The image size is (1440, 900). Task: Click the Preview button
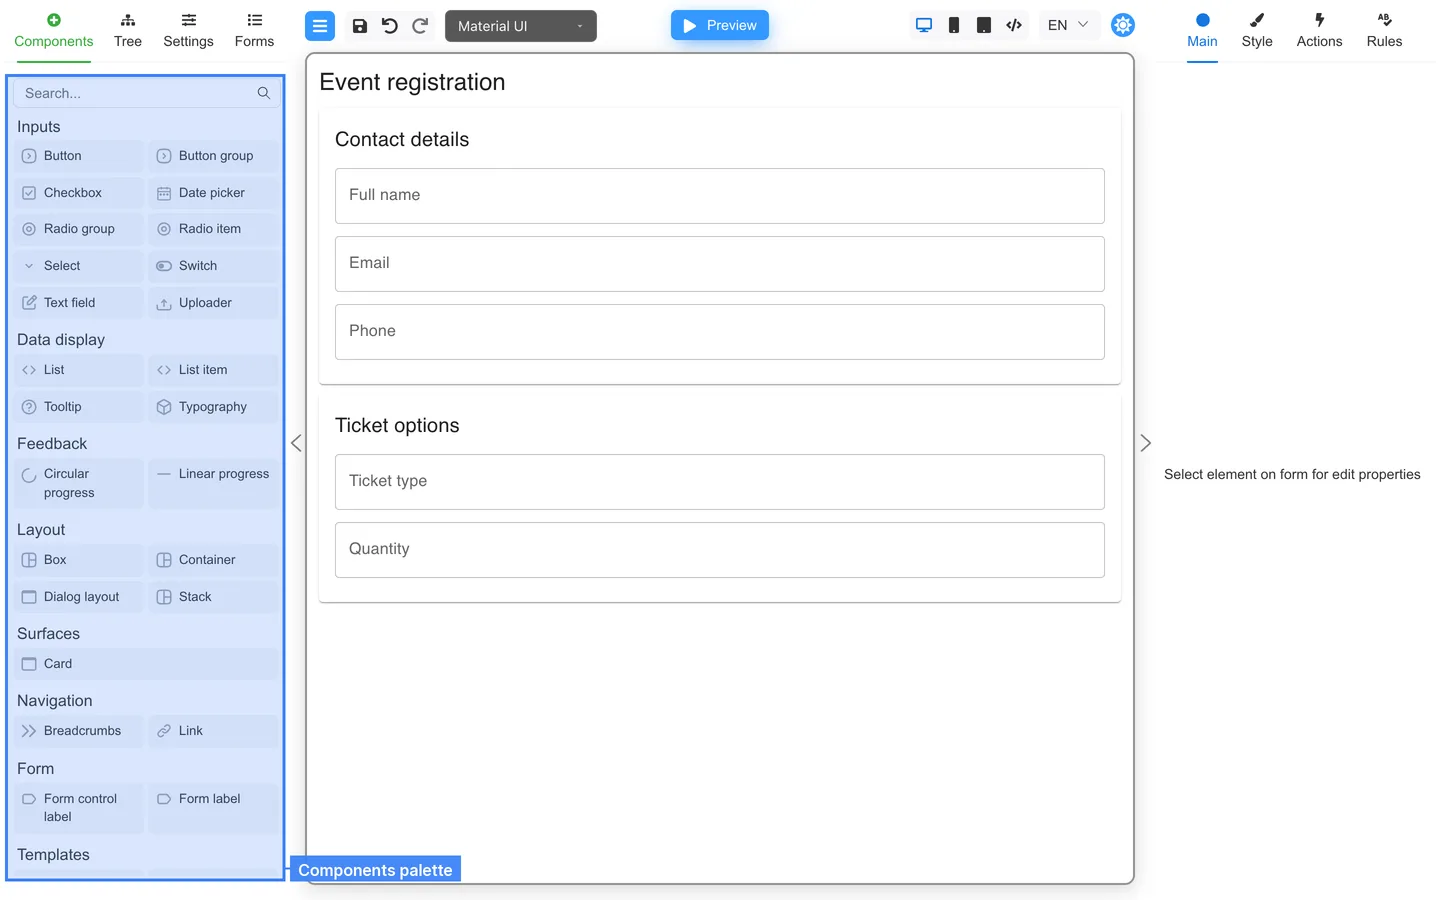[720, 25]
